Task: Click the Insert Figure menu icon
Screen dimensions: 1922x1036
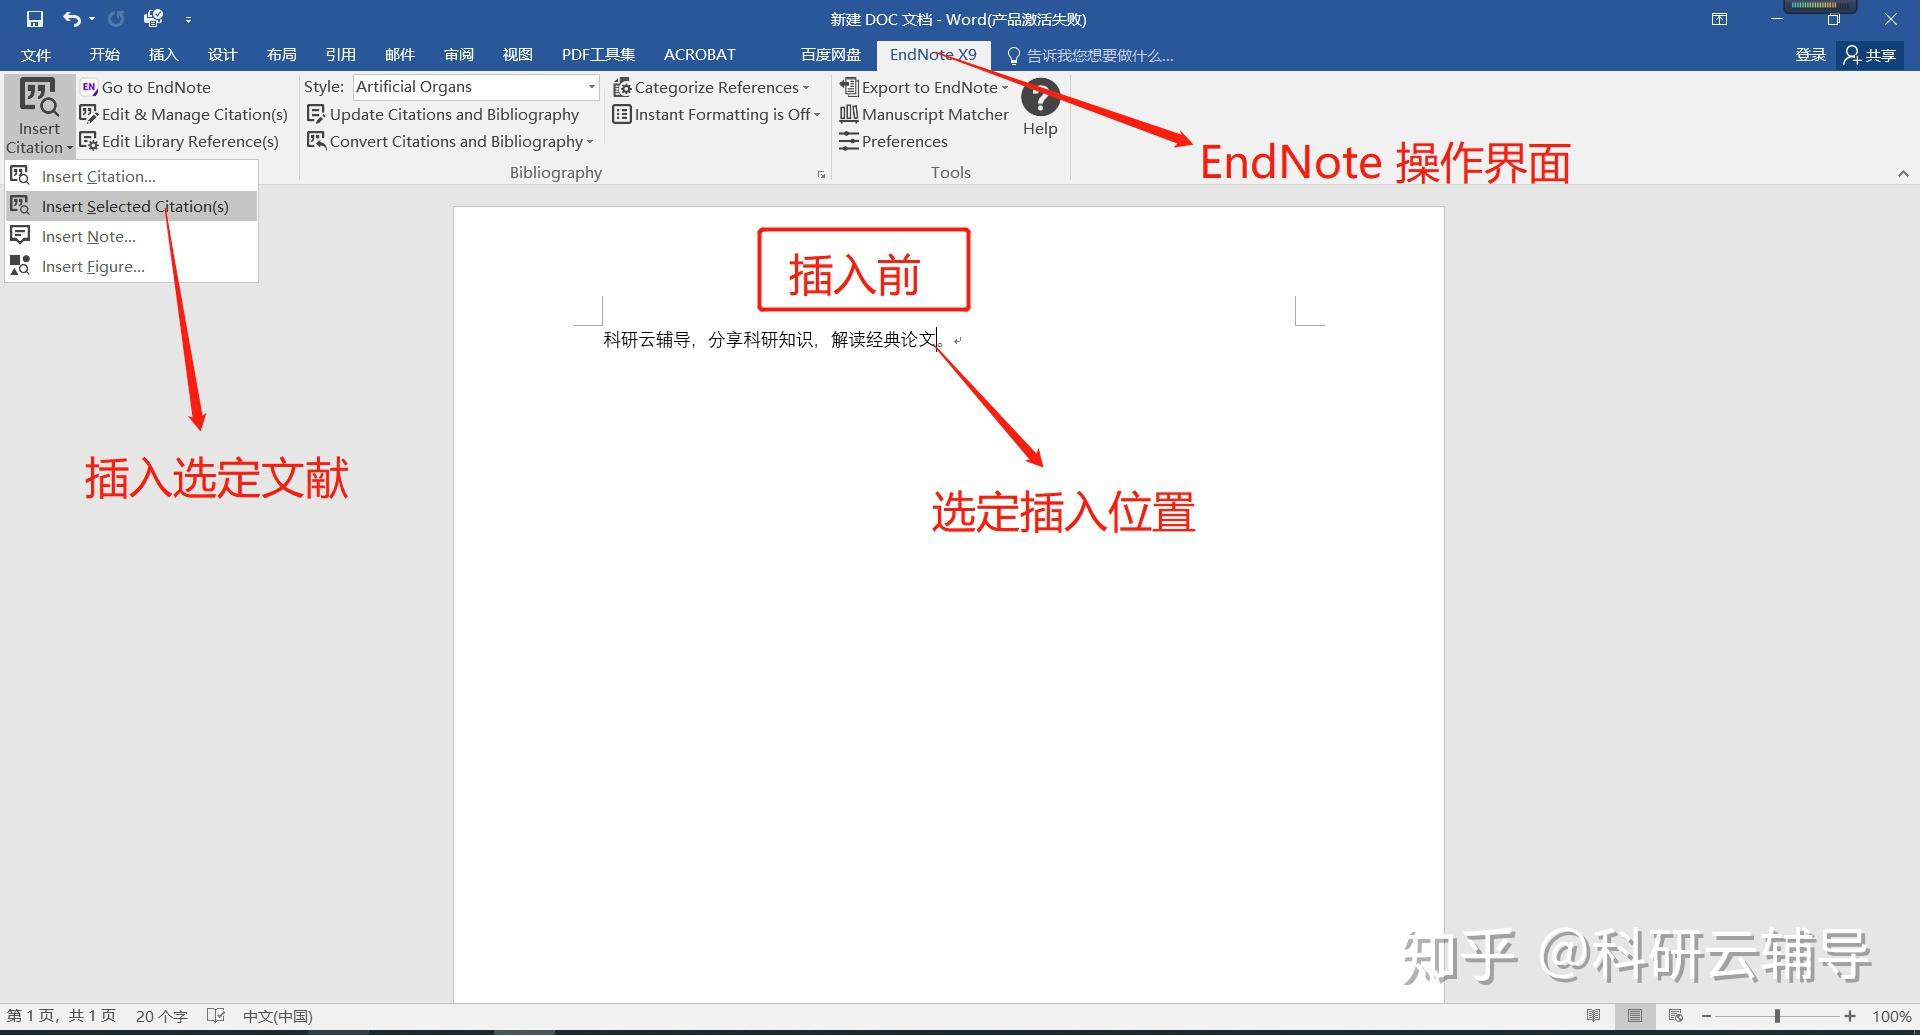Action: tap(20, 266)
